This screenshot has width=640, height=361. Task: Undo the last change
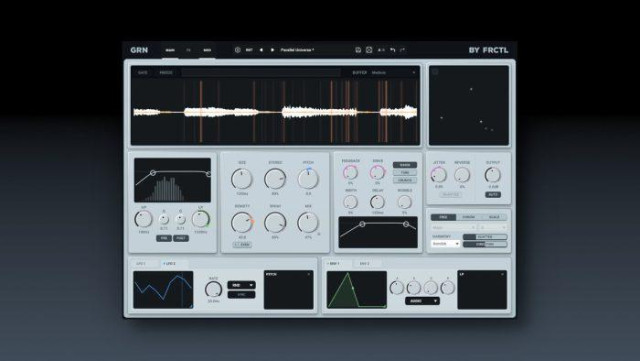tap(393, 50)
